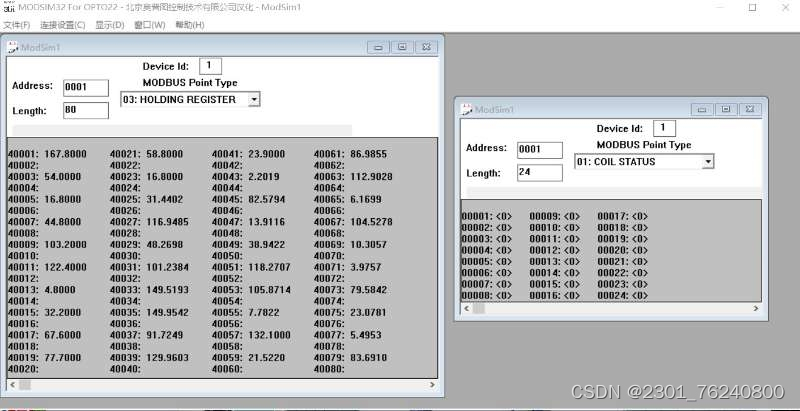This screenshot has height=411, width=800.
Task: Click left scroll arrow in holding register window
Action: 12,384
